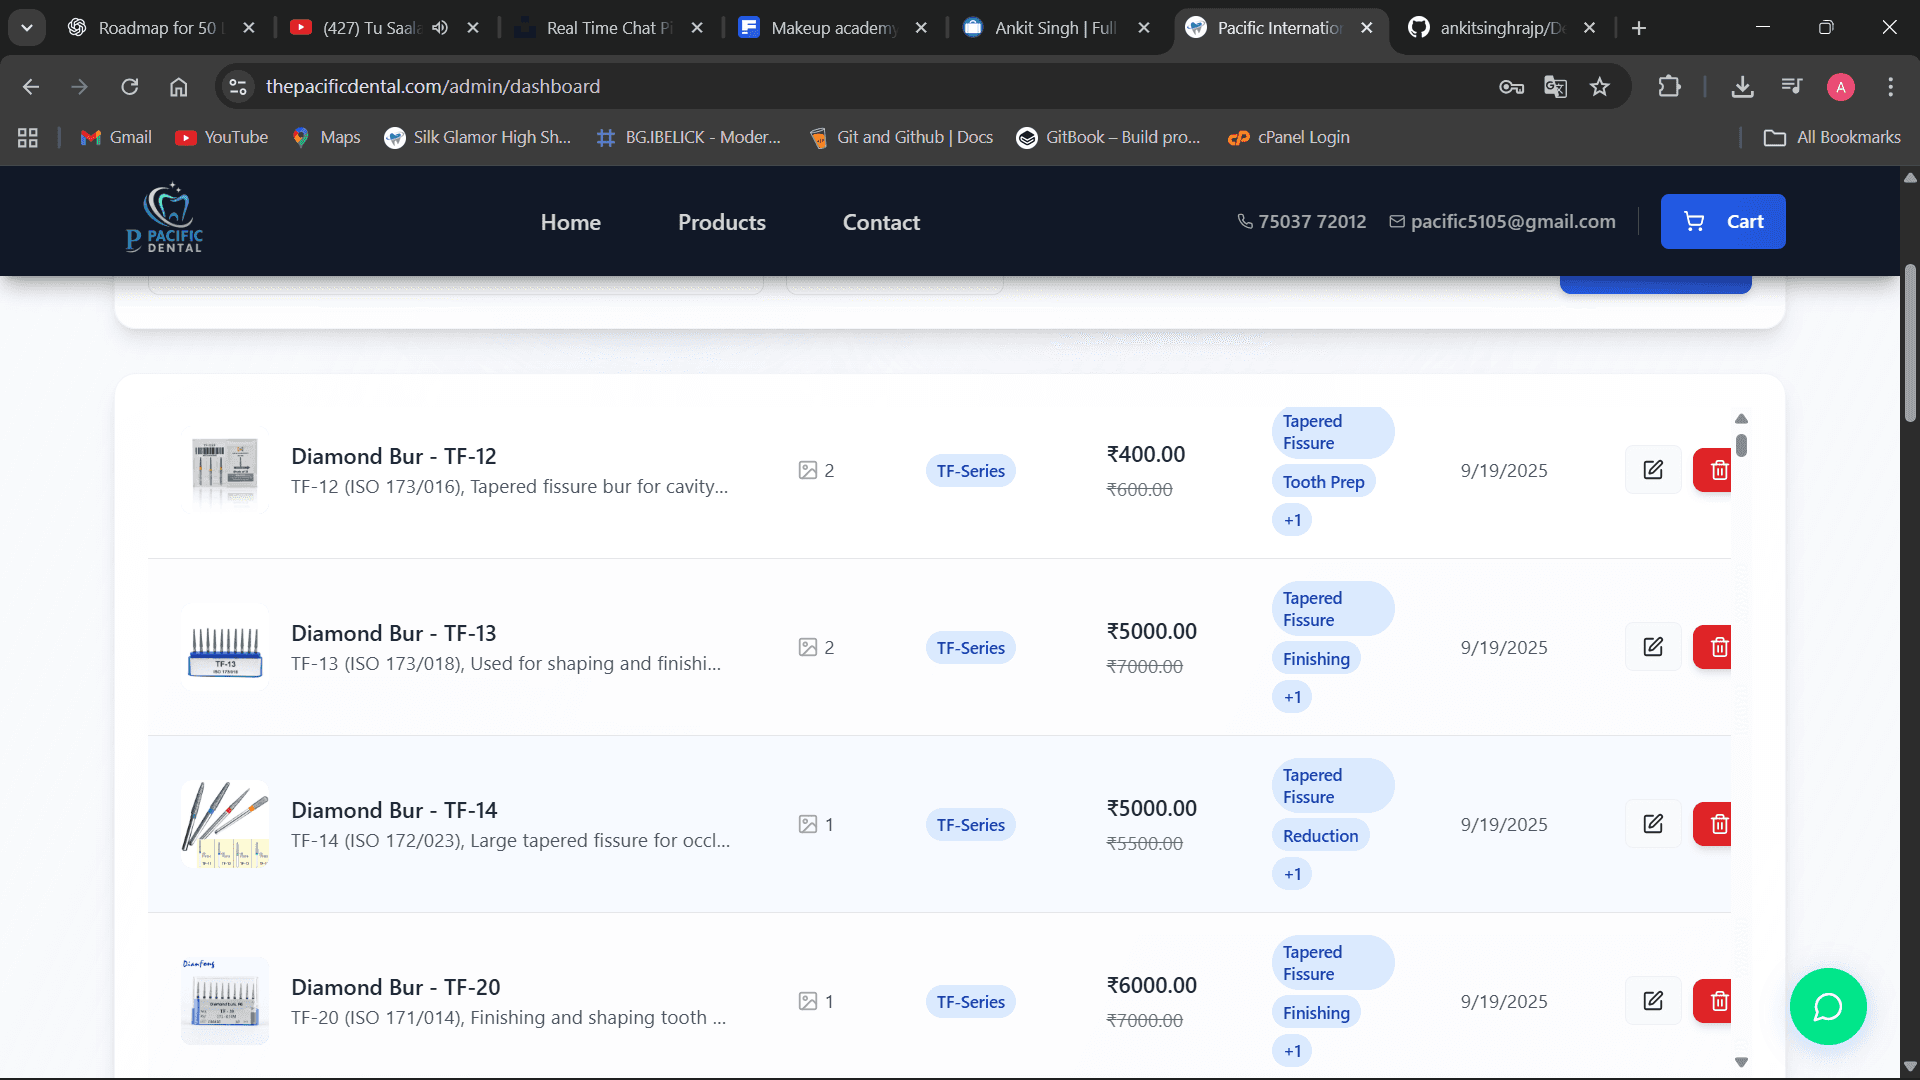Click the Pacific Dental logo
Viewport: 1920px width, 1080px height.
click(166, 219)
